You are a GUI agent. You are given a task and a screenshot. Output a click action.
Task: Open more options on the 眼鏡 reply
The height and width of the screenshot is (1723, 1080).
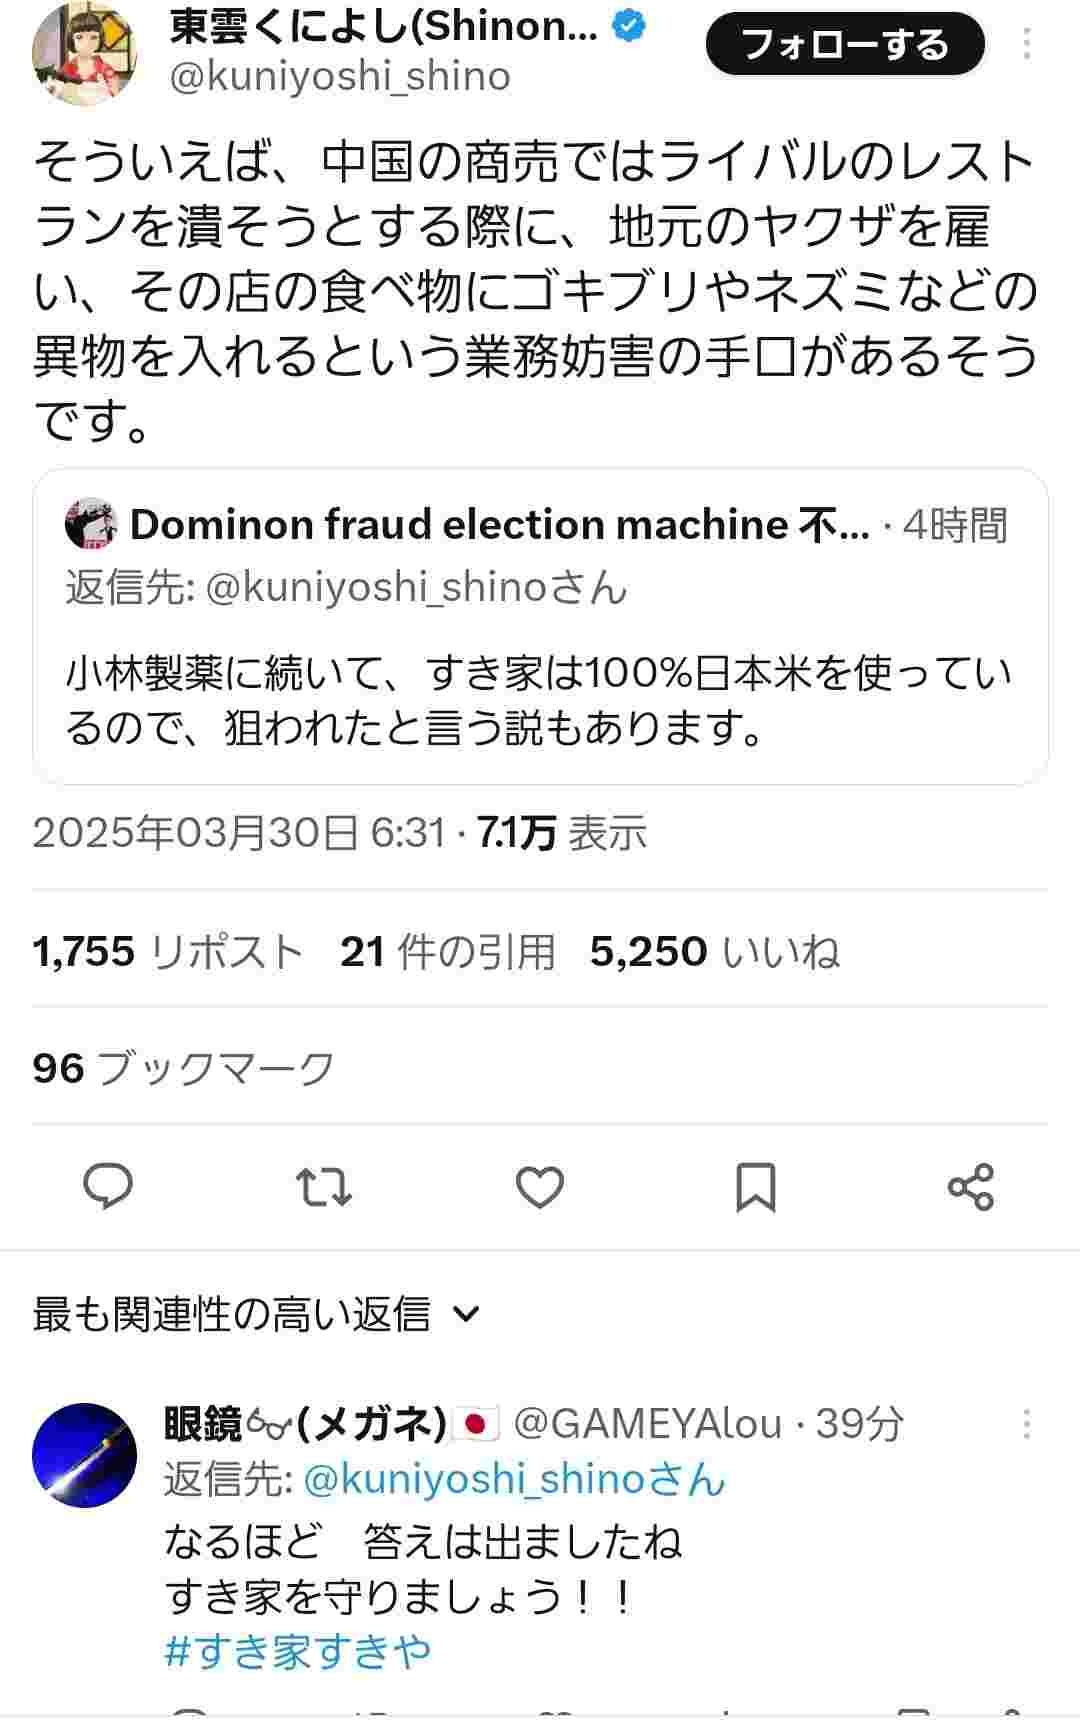point(1027,1424)
